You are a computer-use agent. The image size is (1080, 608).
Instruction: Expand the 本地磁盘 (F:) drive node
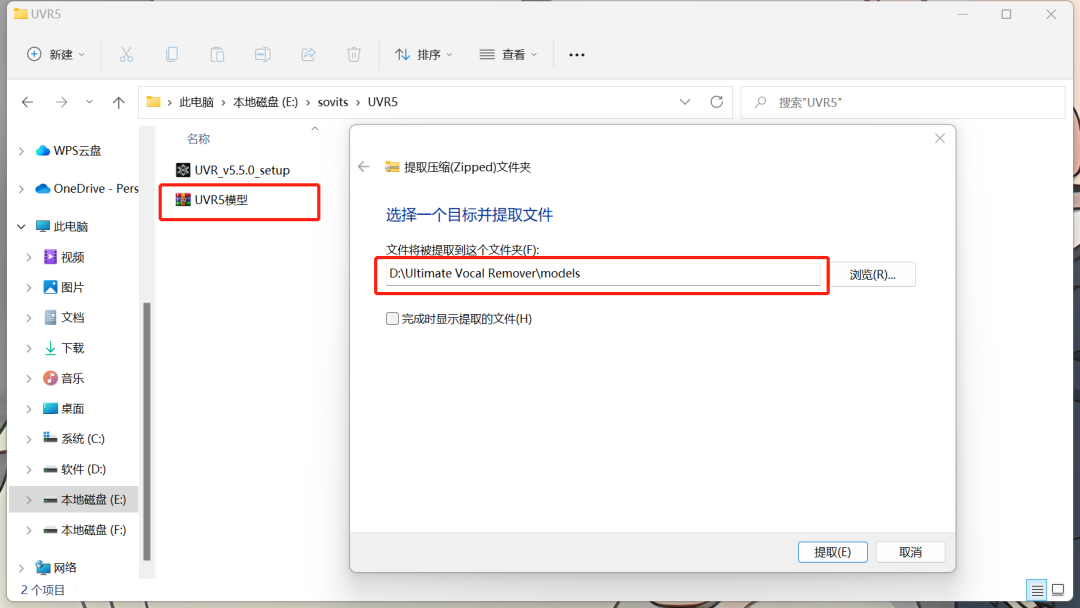coord(29,530)
